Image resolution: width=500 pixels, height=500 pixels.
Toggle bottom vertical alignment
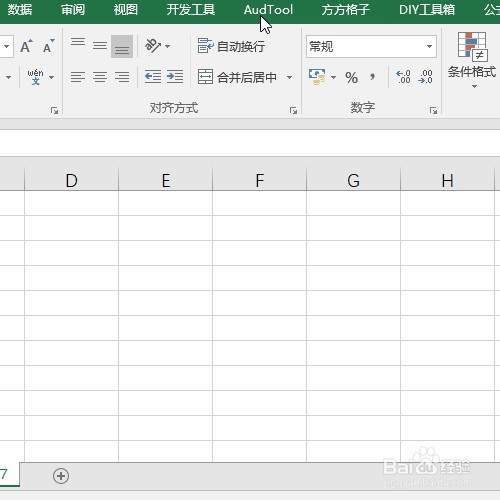pyautogui.click(x=122, y=46)
